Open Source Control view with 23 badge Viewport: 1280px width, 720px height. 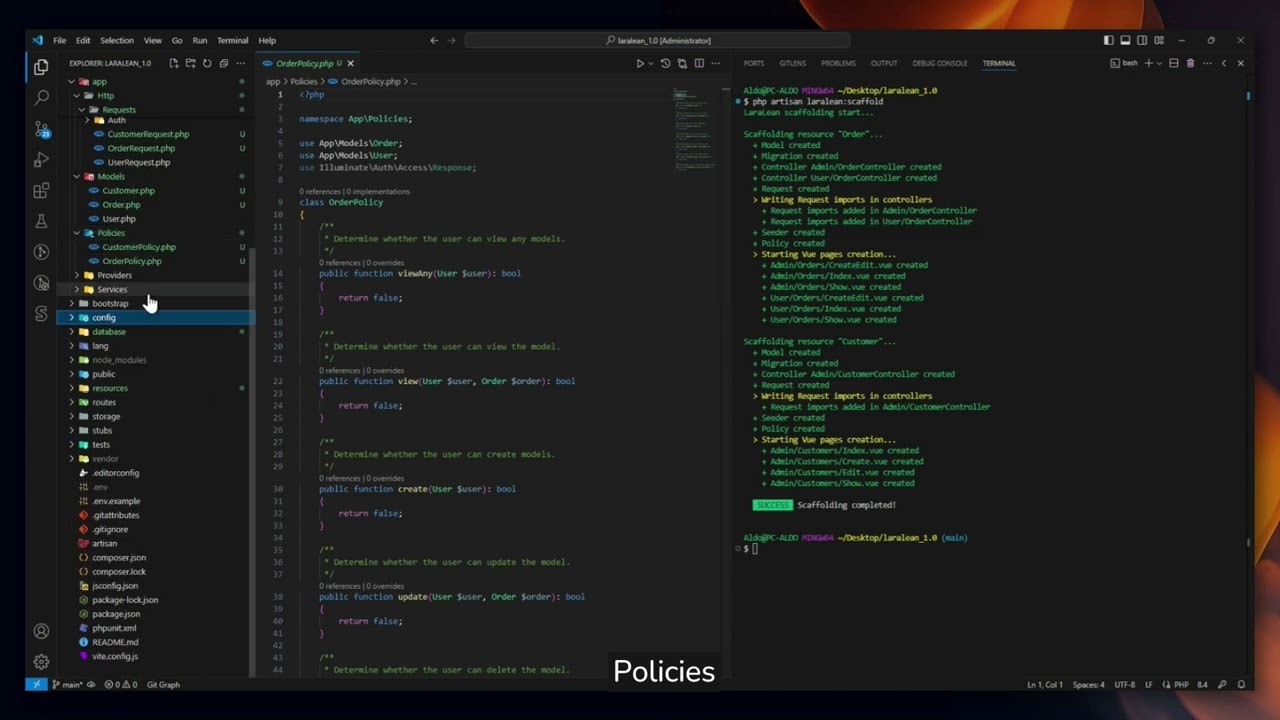tap(41, 129)
